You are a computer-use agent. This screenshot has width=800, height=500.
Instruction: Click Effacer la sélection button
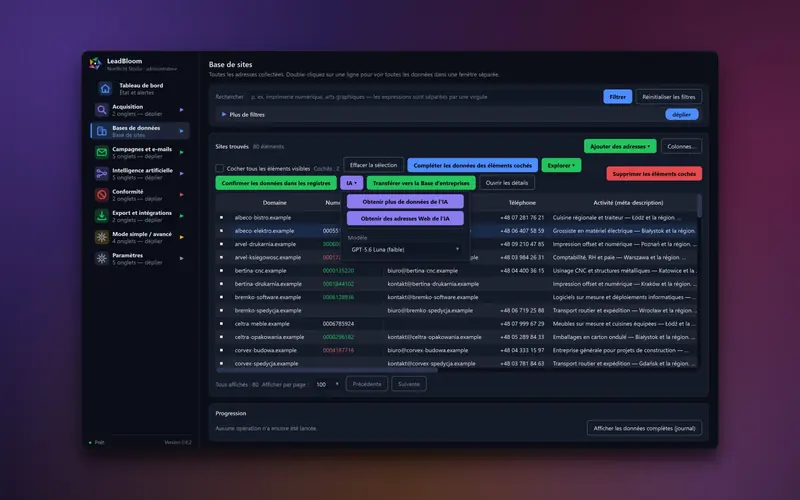373,165
